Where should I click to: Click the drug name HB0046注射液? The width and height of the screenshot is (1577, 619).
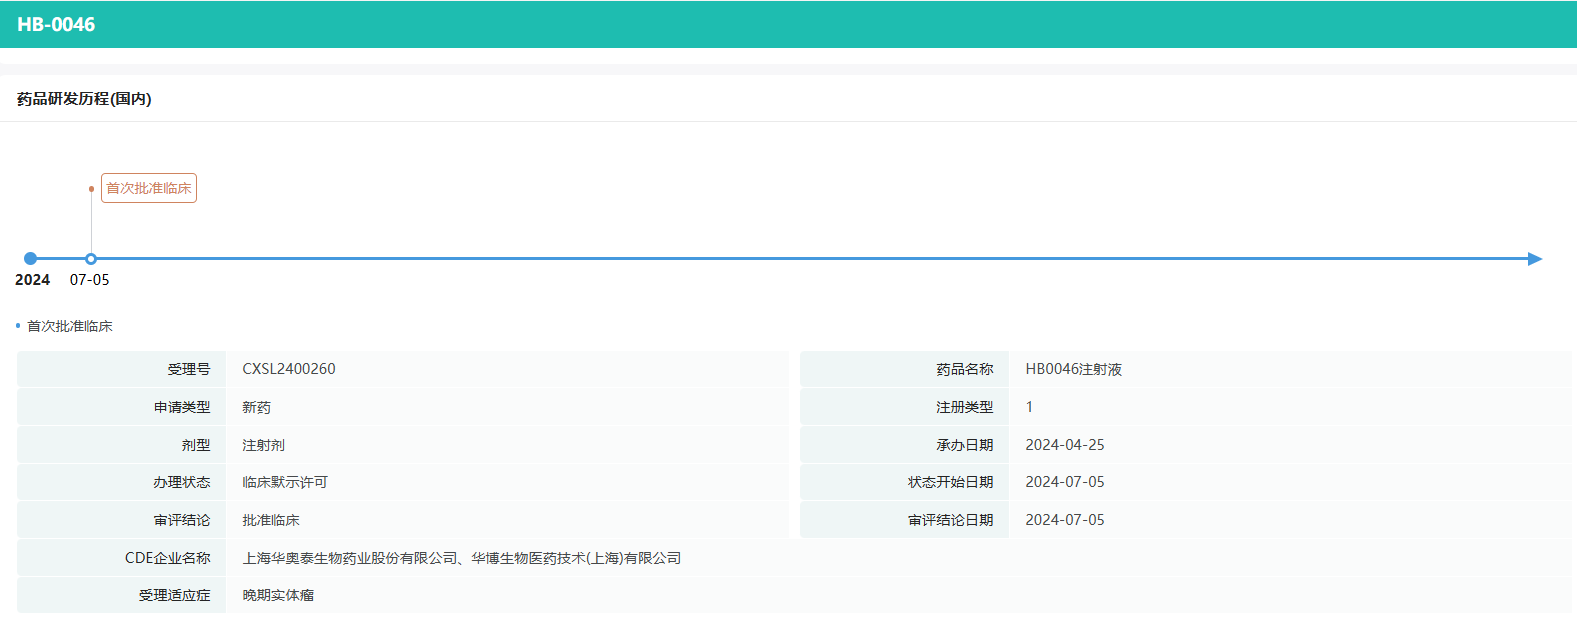tap(1073, 369)
